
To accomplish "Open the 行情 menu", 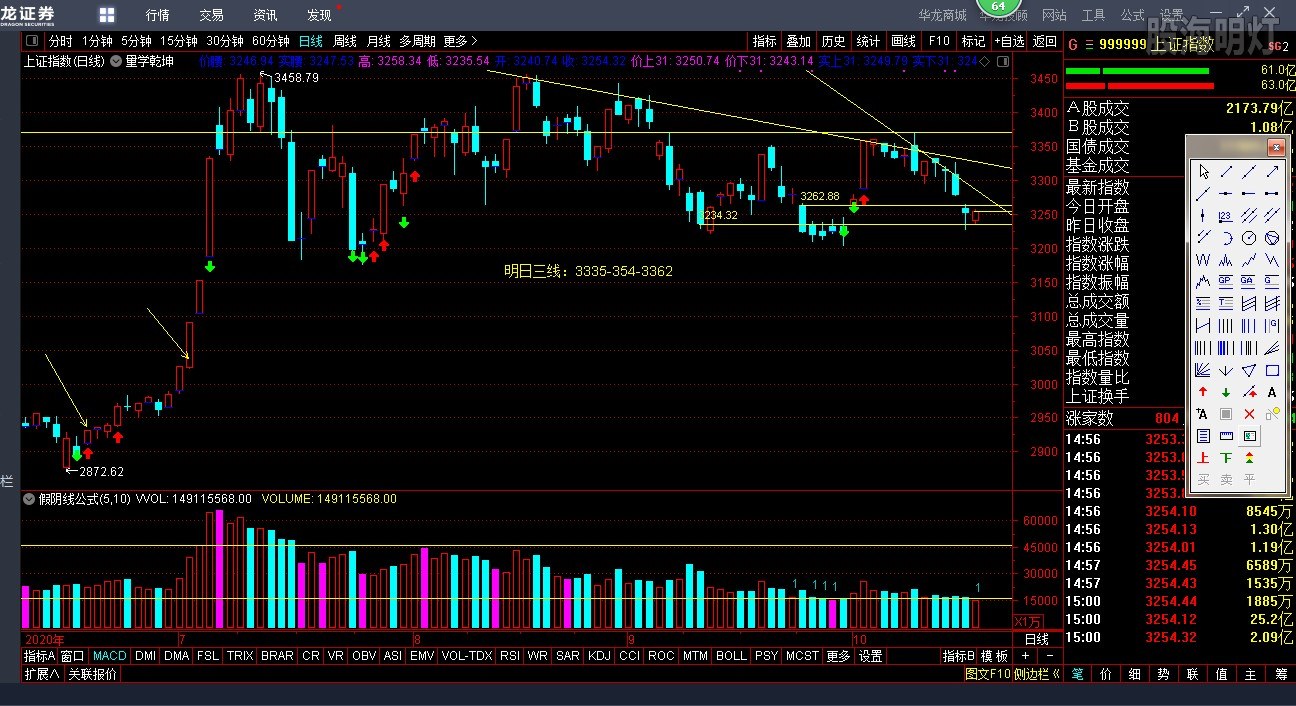I will click(157, 15).
